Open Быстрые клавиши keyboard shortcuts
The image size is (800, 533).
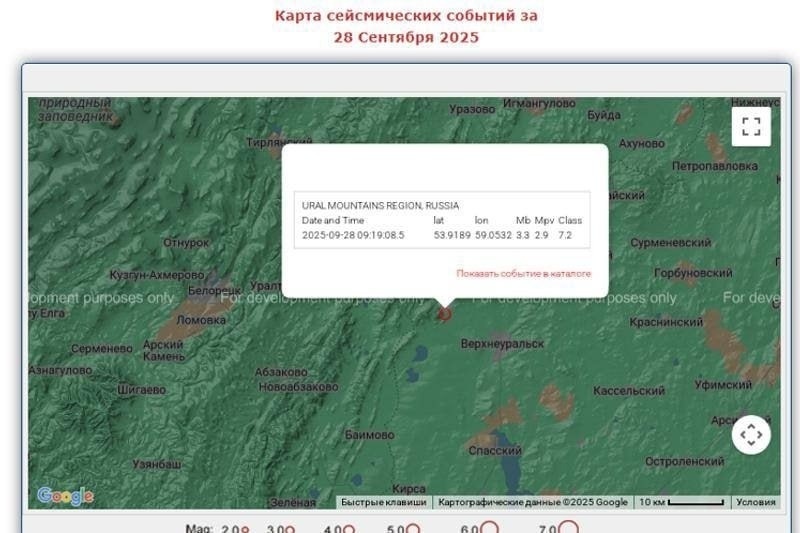pyautogui.click(x=384, y=502)
